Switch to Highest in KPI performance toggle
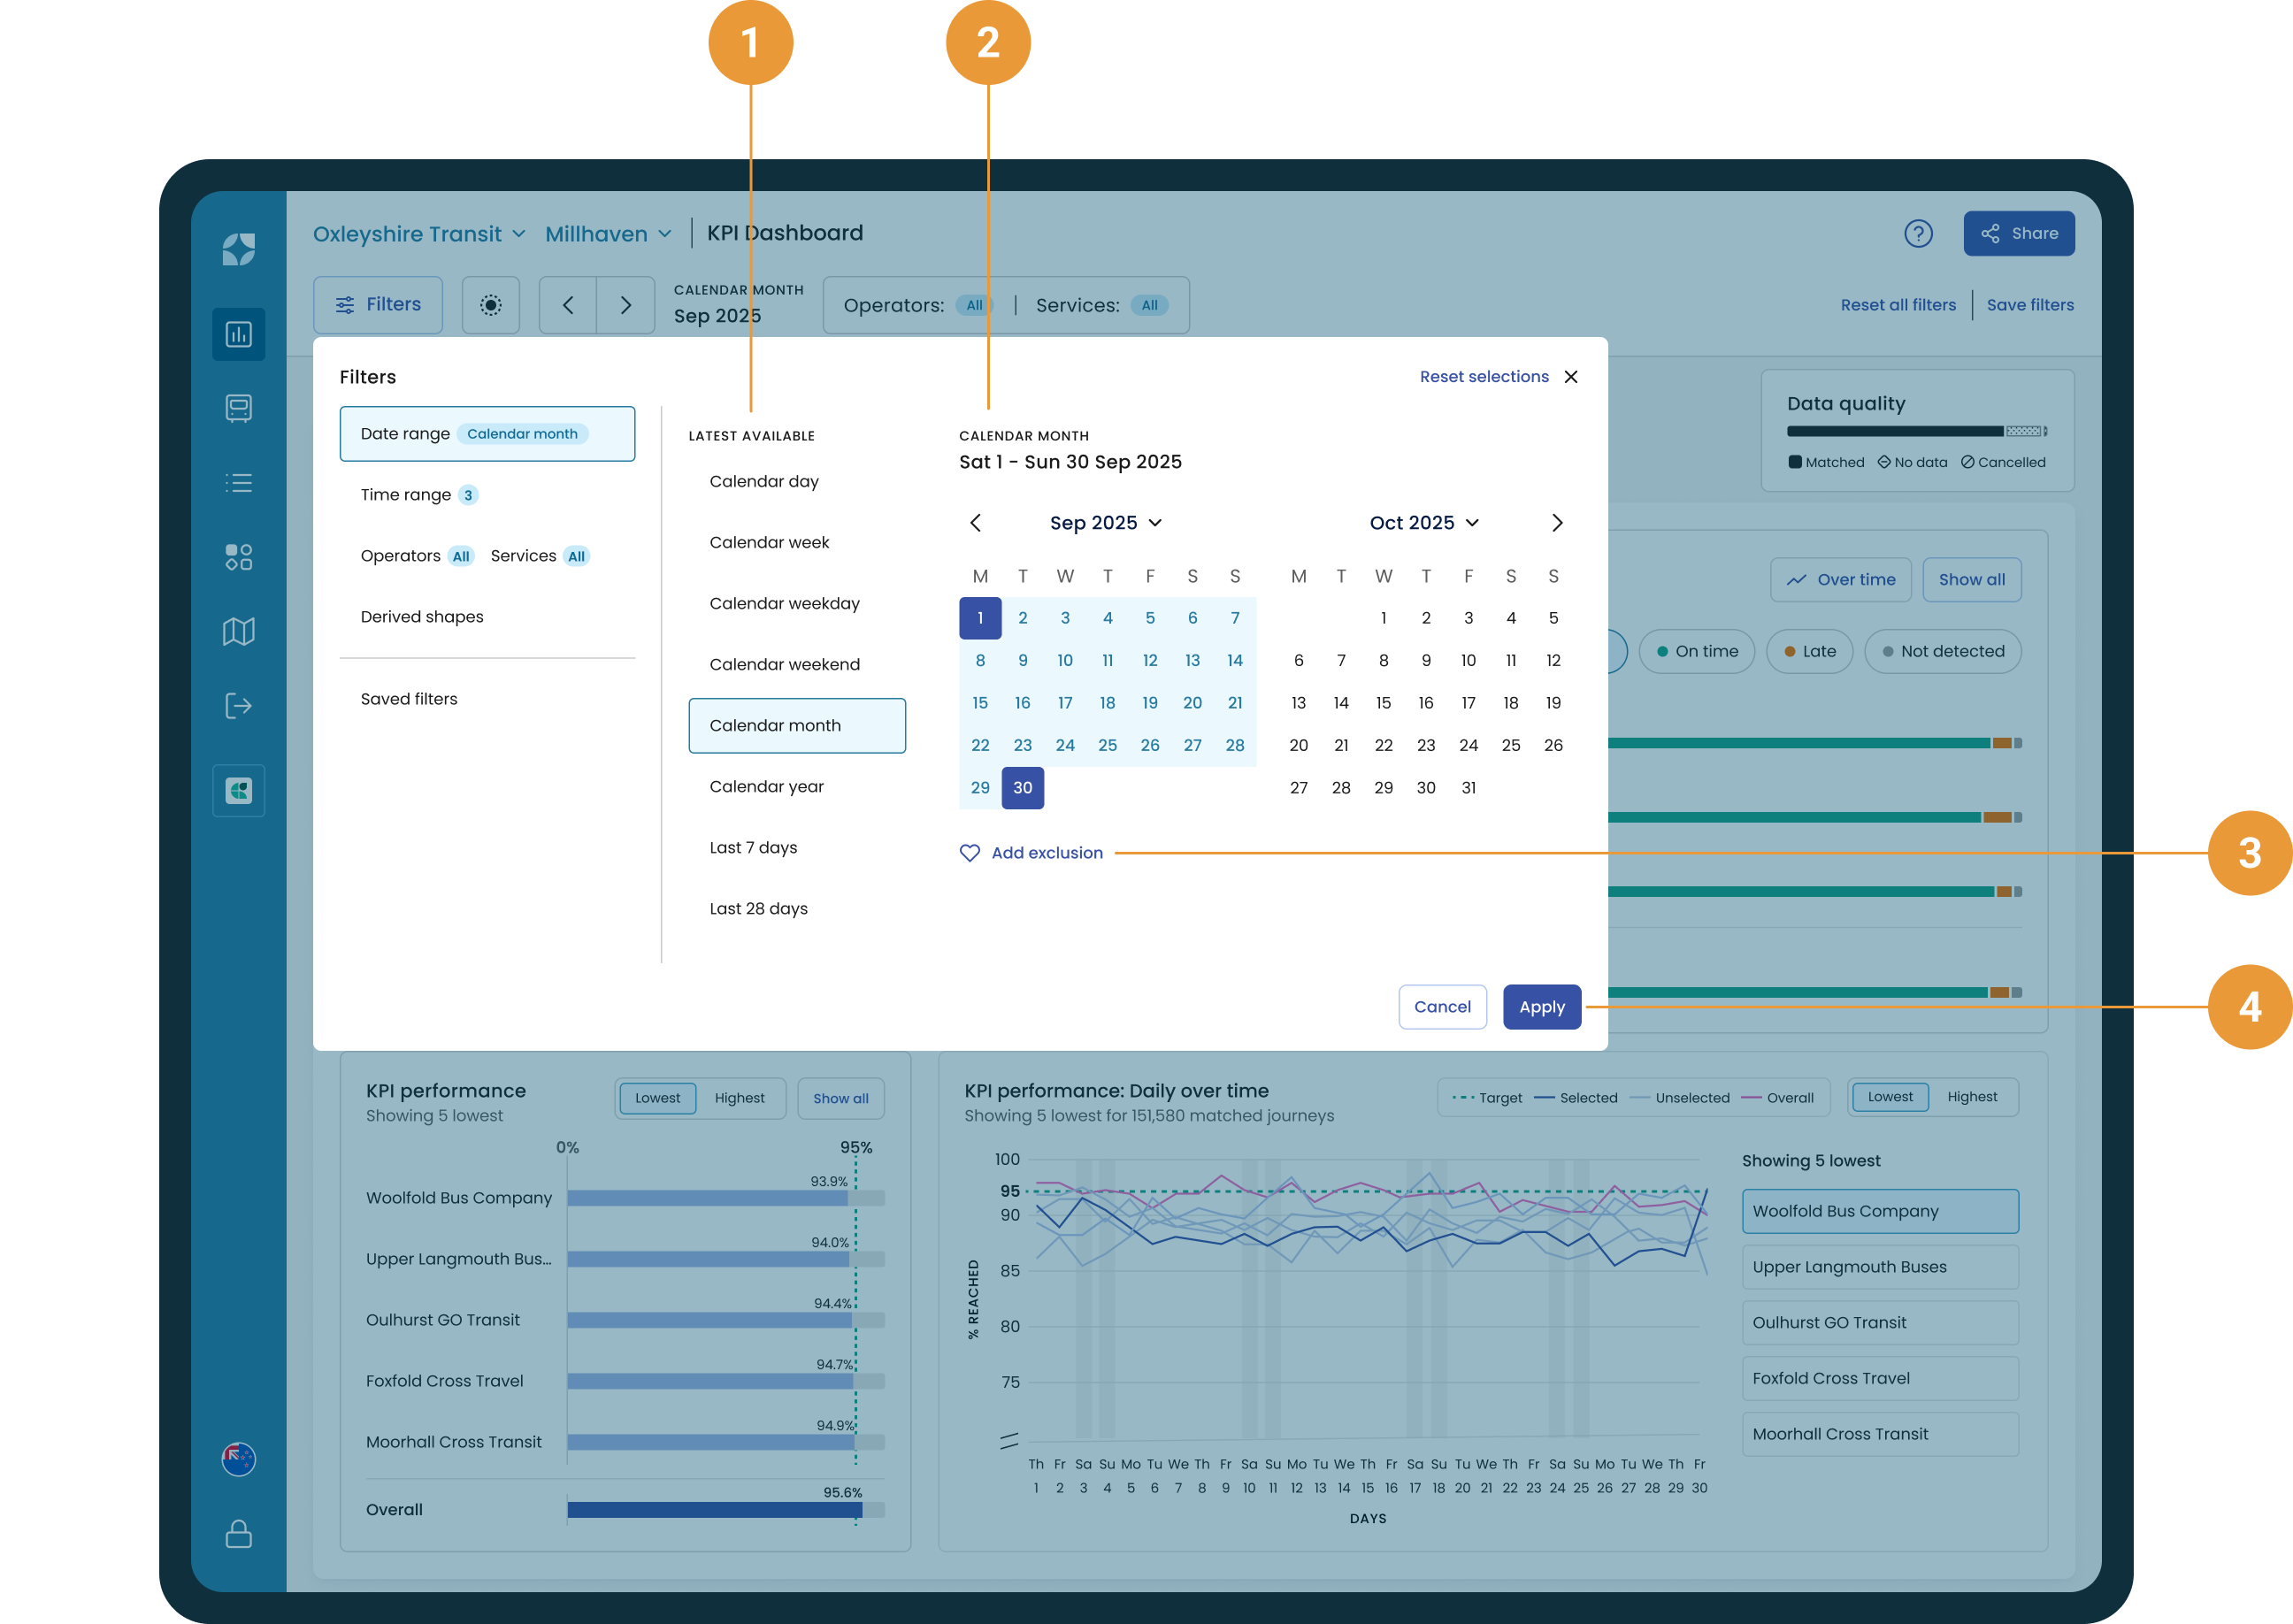 point(739,1097)
